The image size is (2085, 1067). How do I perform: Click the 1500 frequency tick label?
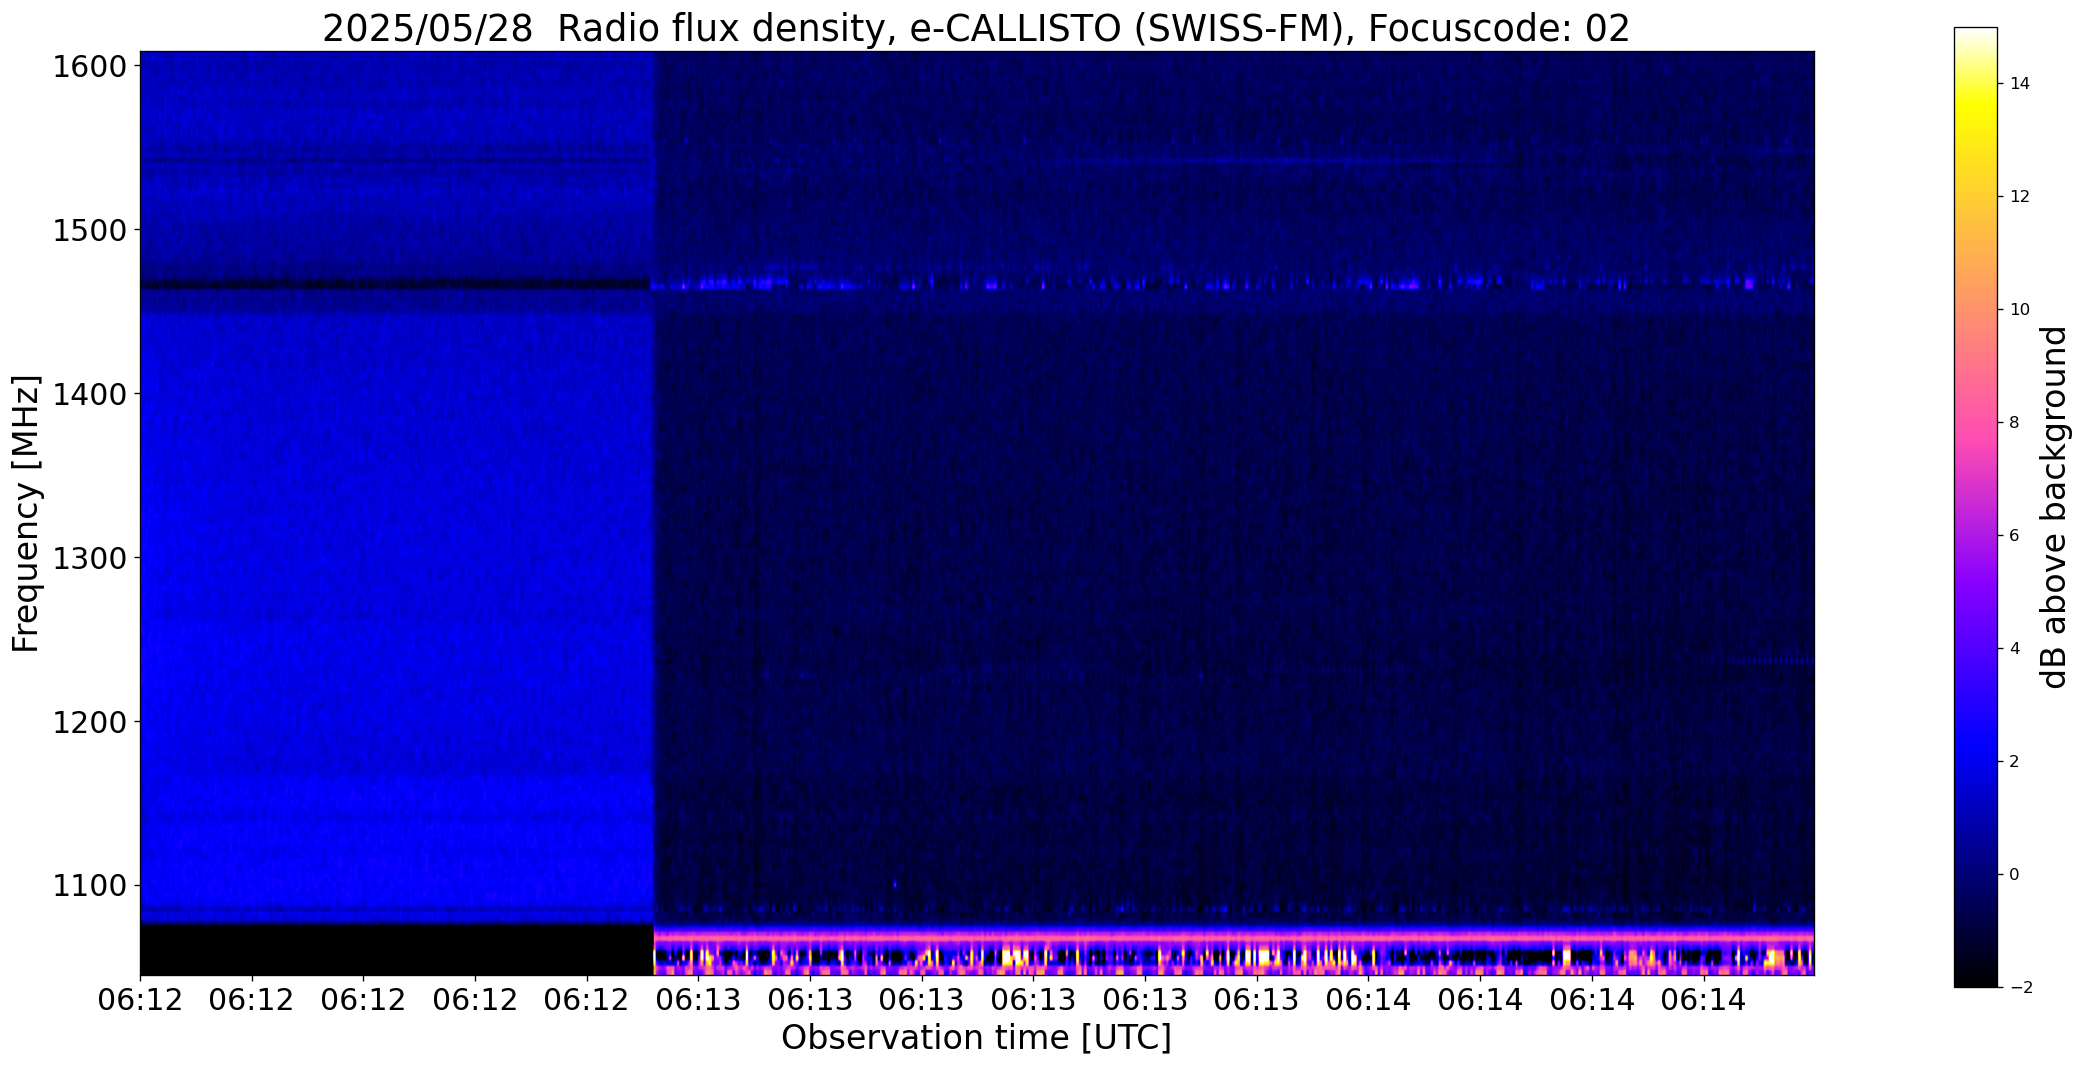(x=90, y=231)
